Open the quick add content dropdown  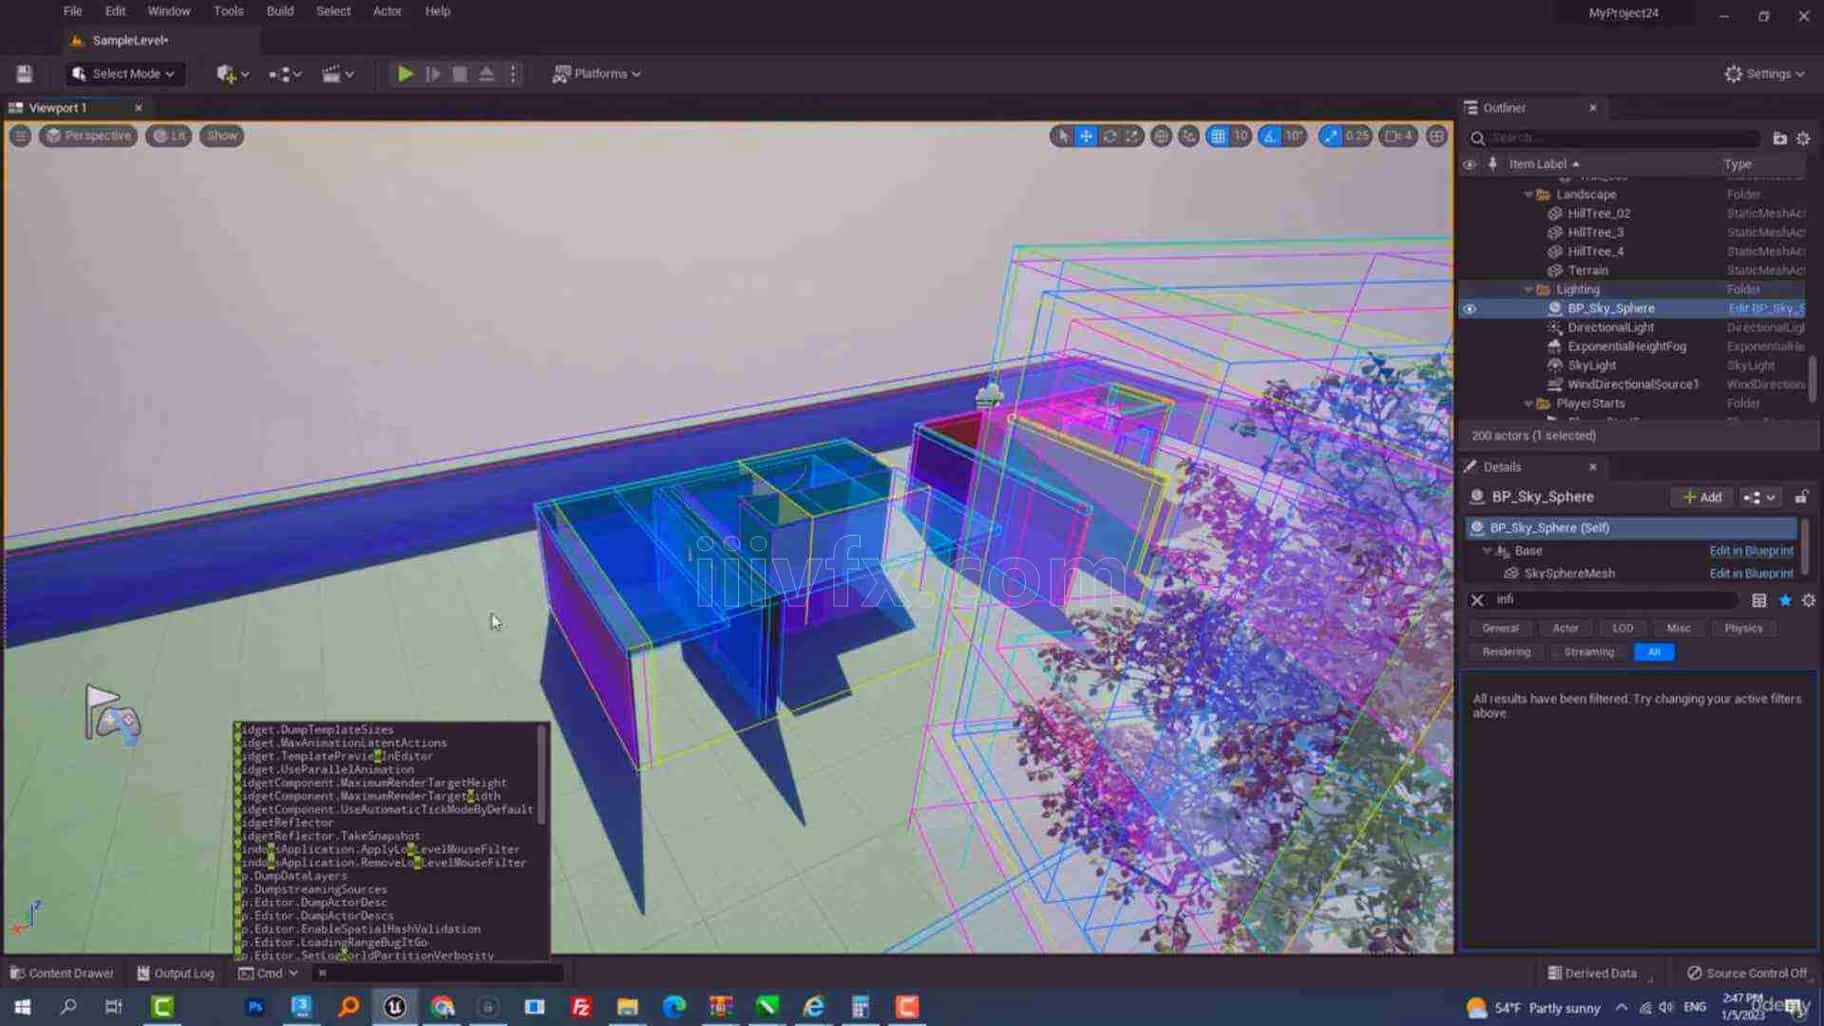click(x=233, y=74)
